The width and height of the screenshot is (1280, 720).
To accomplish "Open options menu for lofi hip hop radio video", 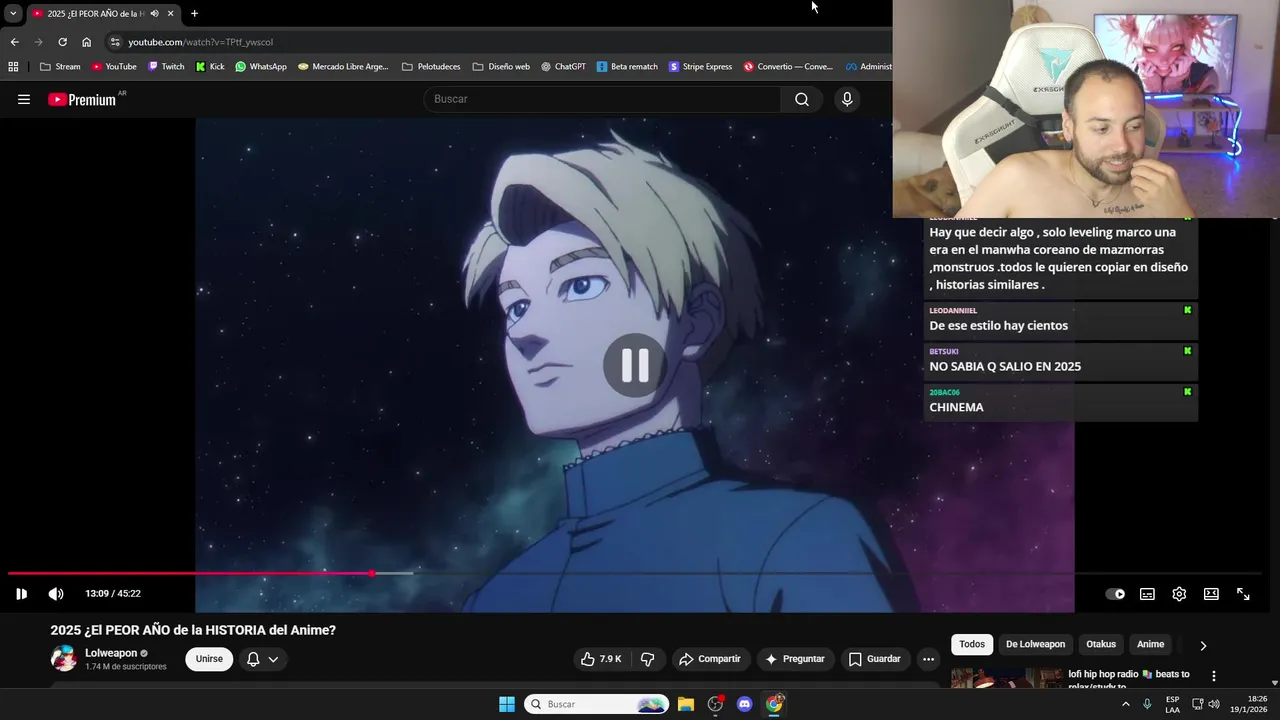I will 1214,676.
